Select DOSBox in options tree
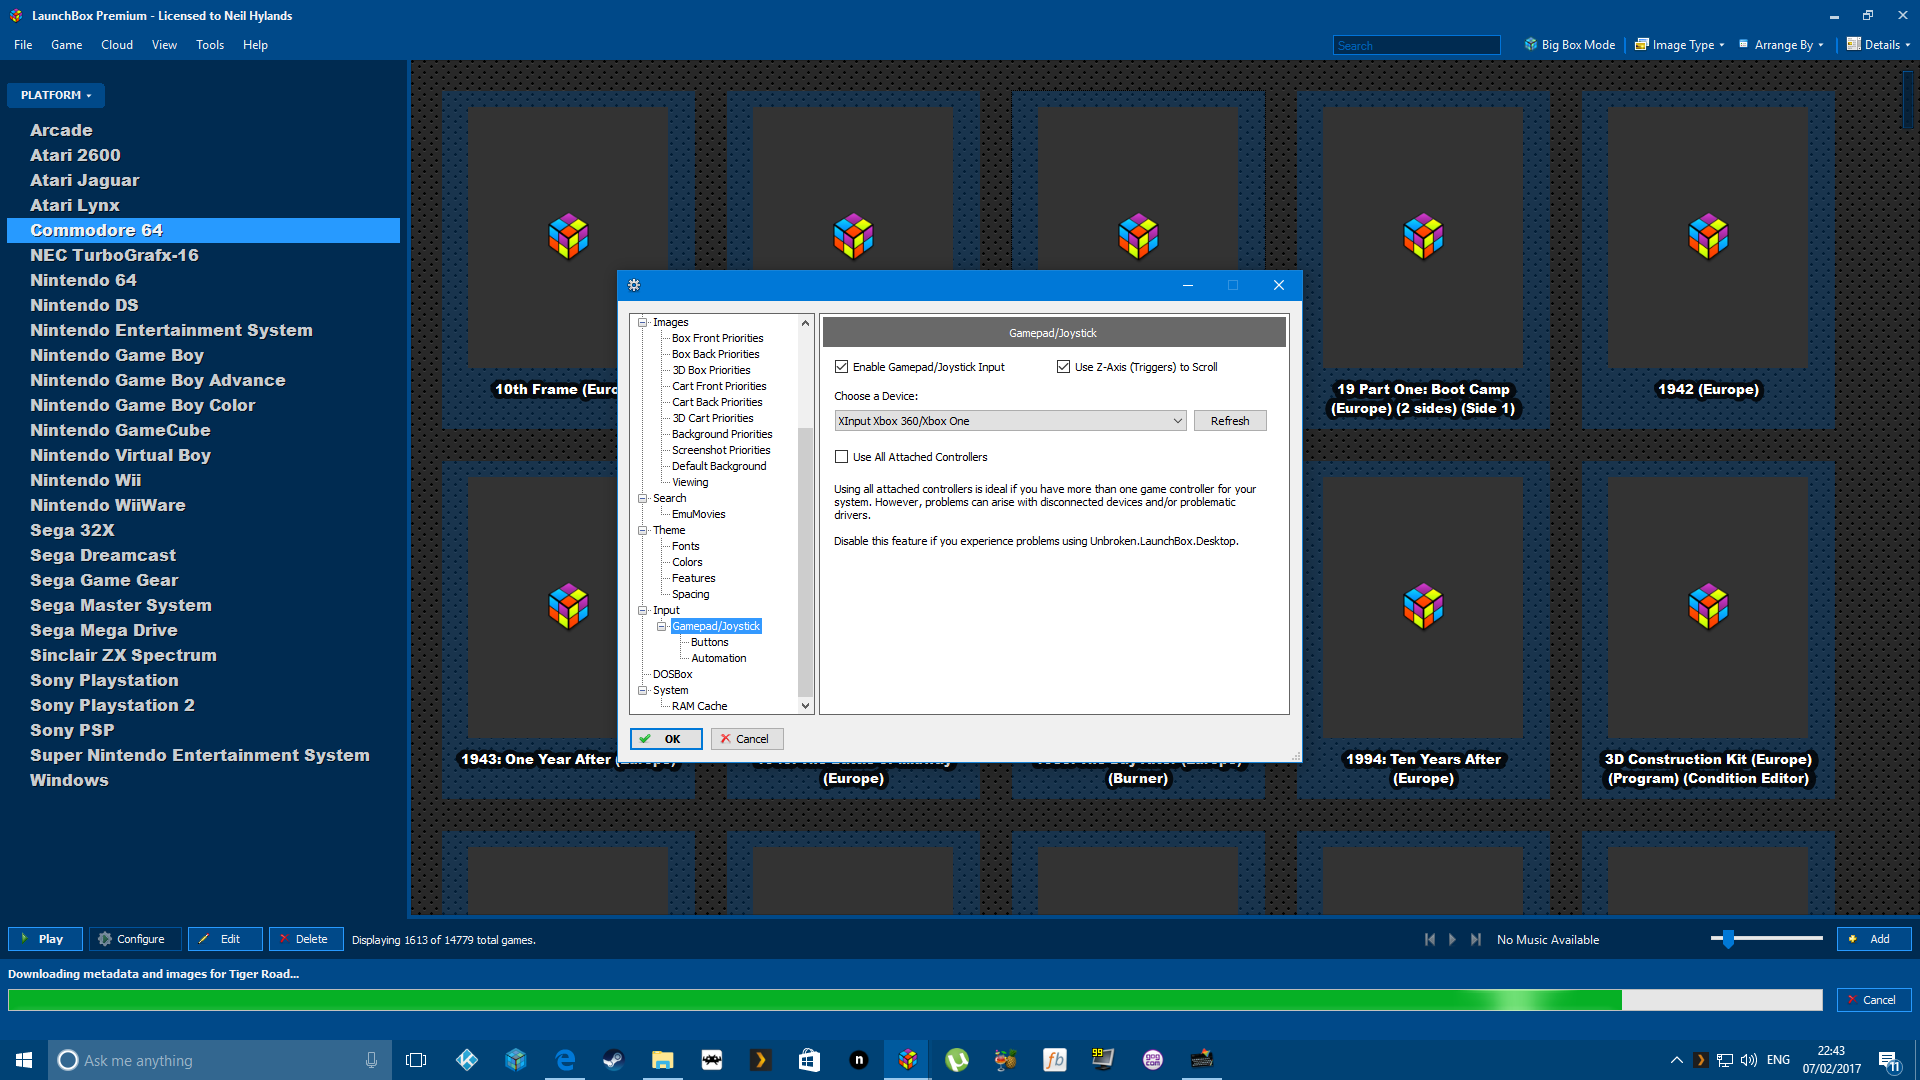 pyautogui.click(x=672, y=674)
